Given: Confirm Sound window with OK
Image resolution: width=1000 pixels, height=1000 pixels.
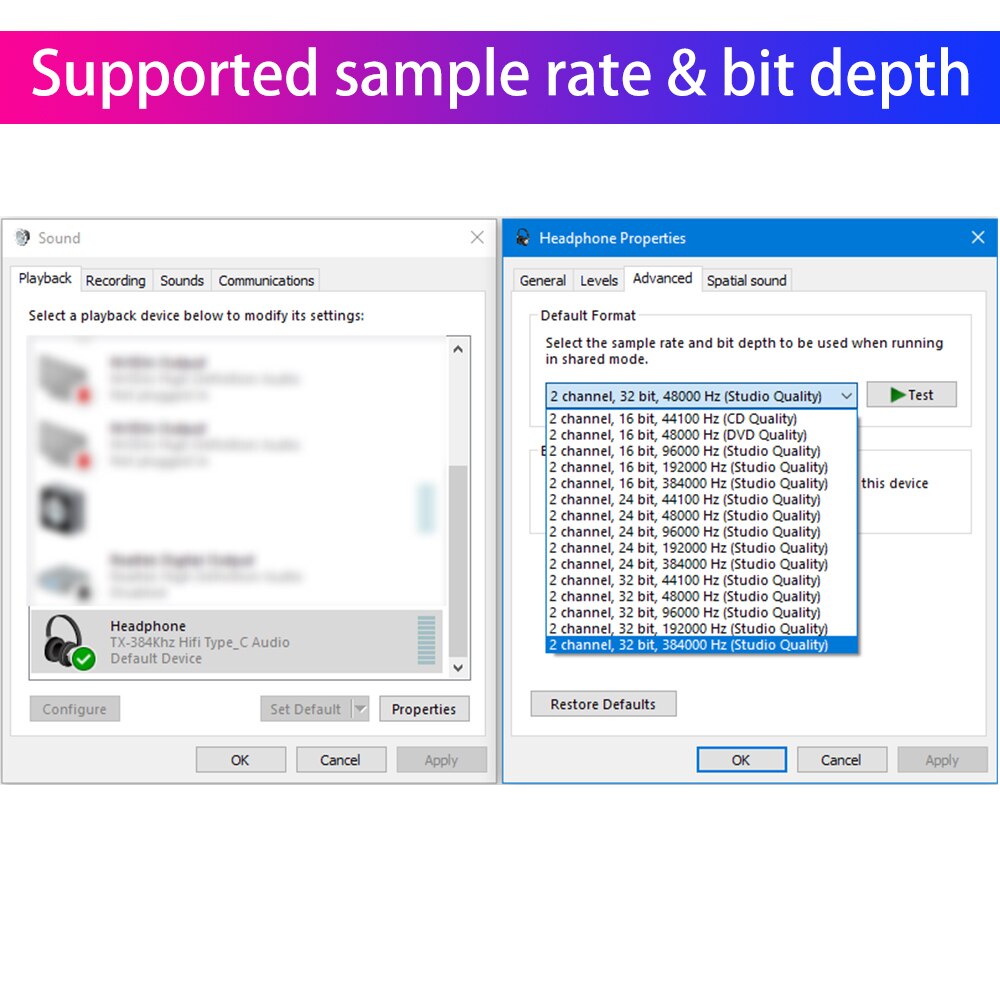Looking at the screenshot, I should pyautogui.click(x=240, y=760).
